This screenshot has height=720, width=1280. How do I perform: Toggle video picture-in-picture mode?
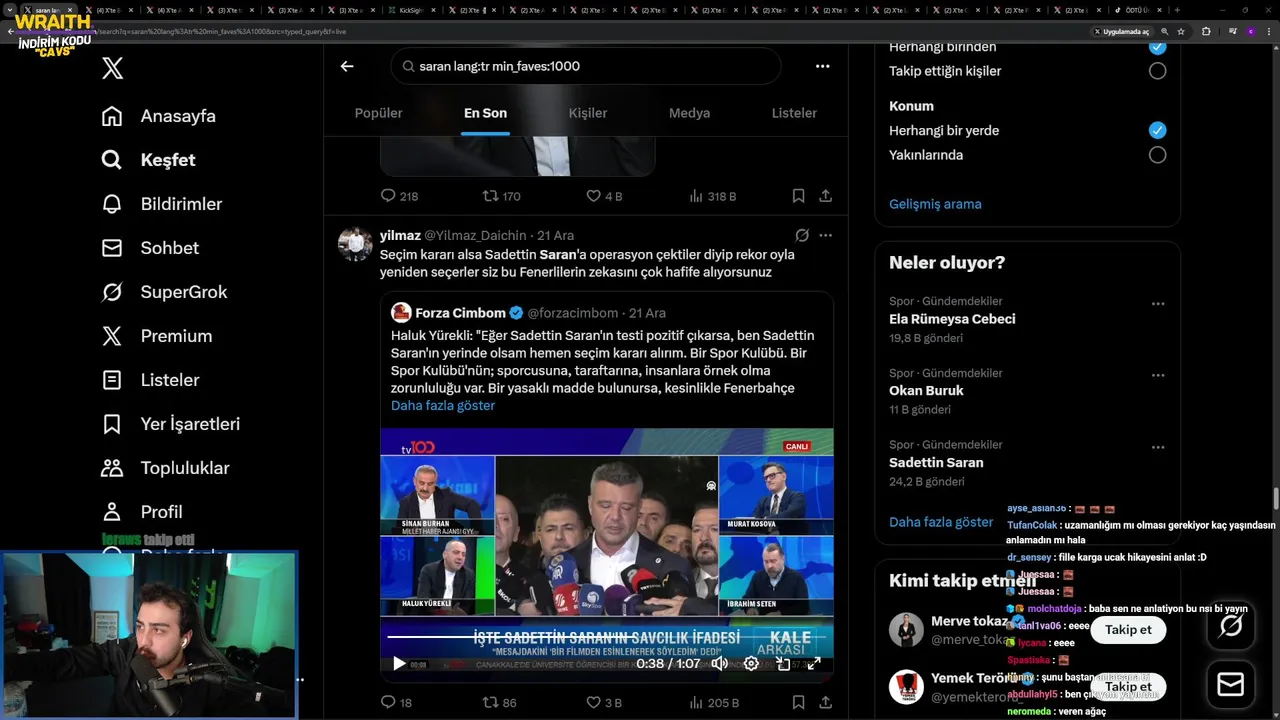pyautogui.click(x=783, y=663)
